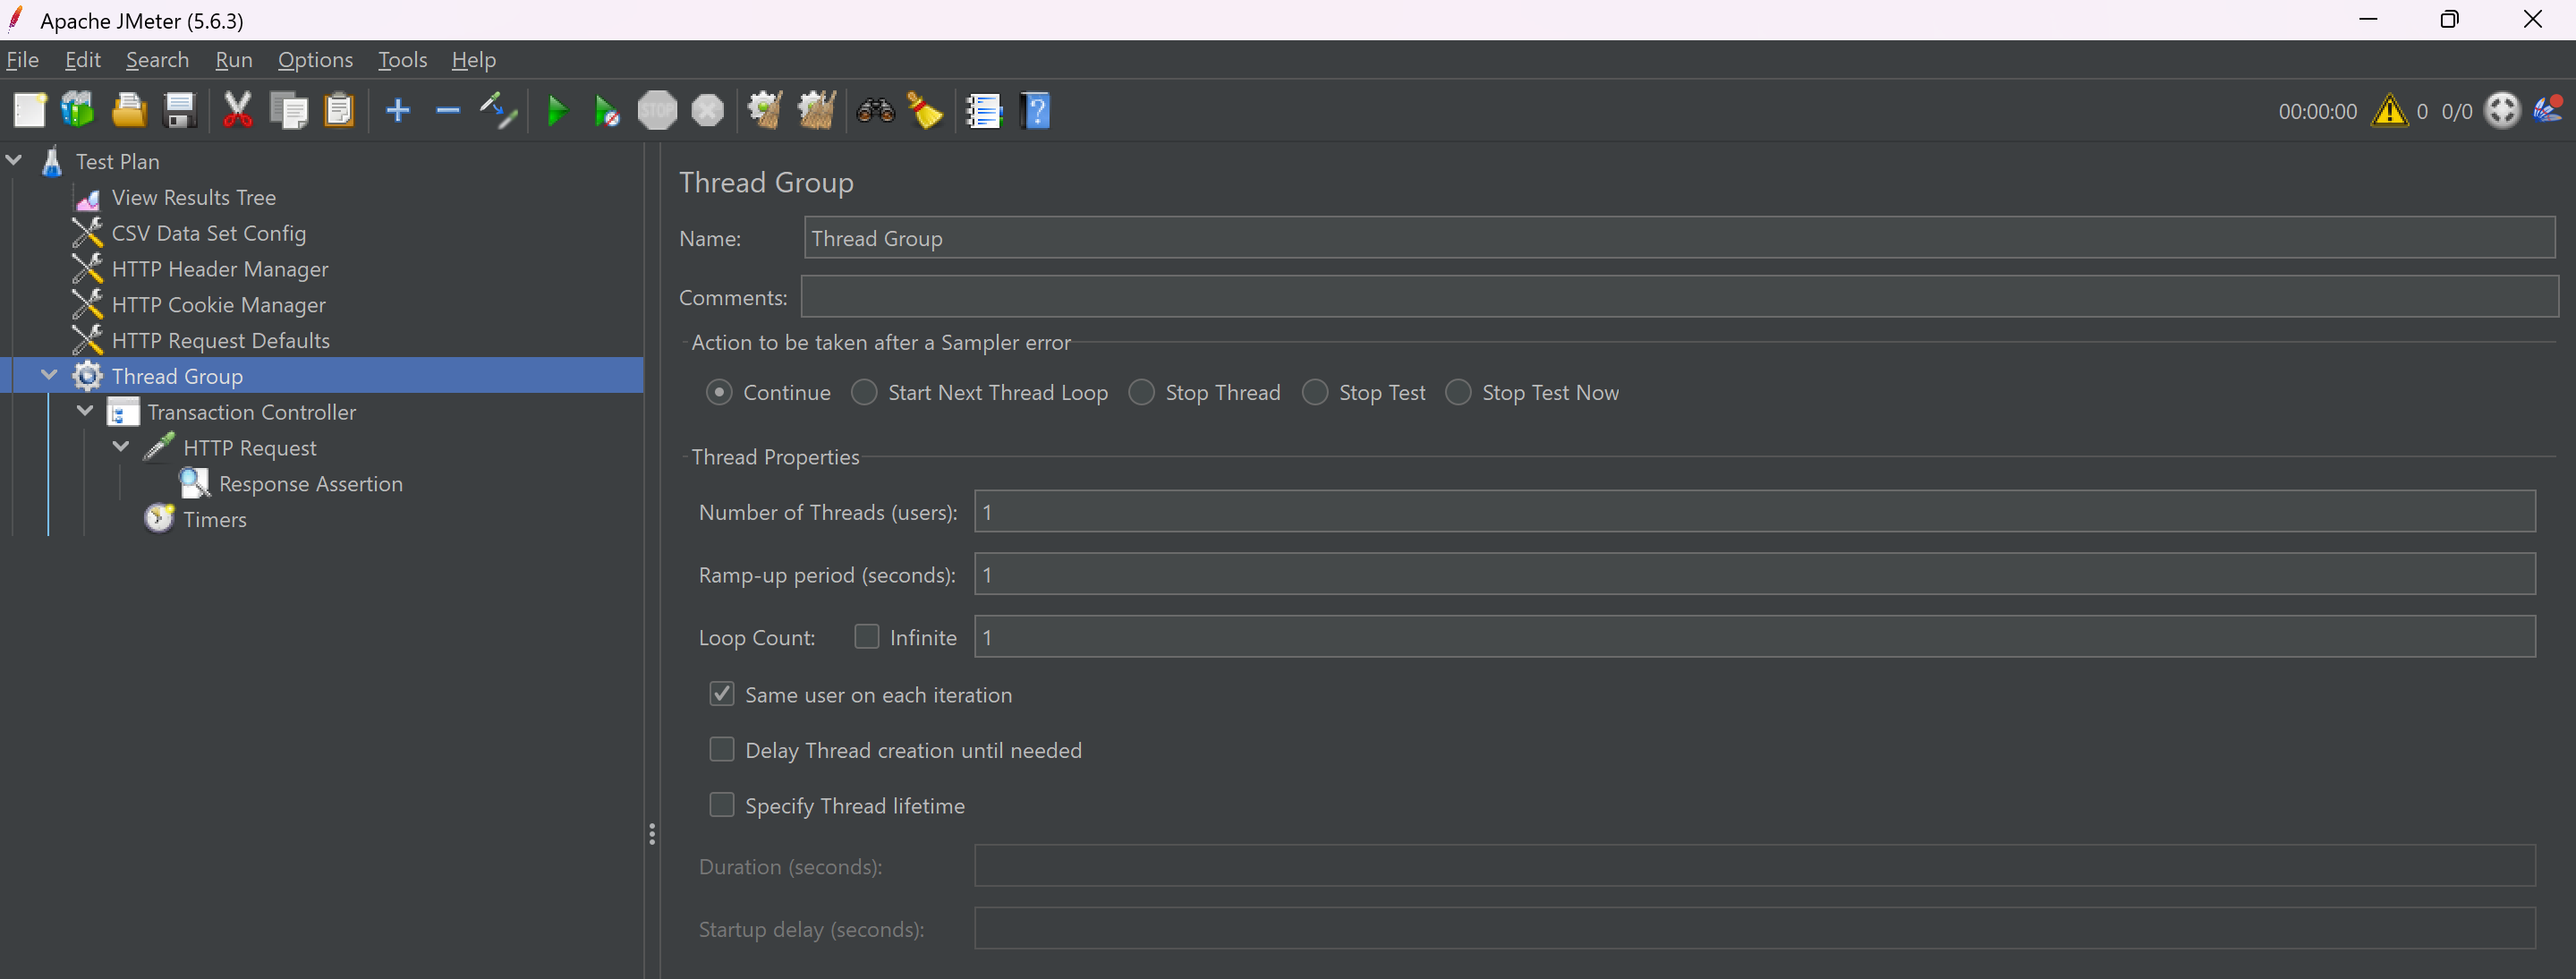
Task: Click the scissors Cut icon
Action: [237, 111]
